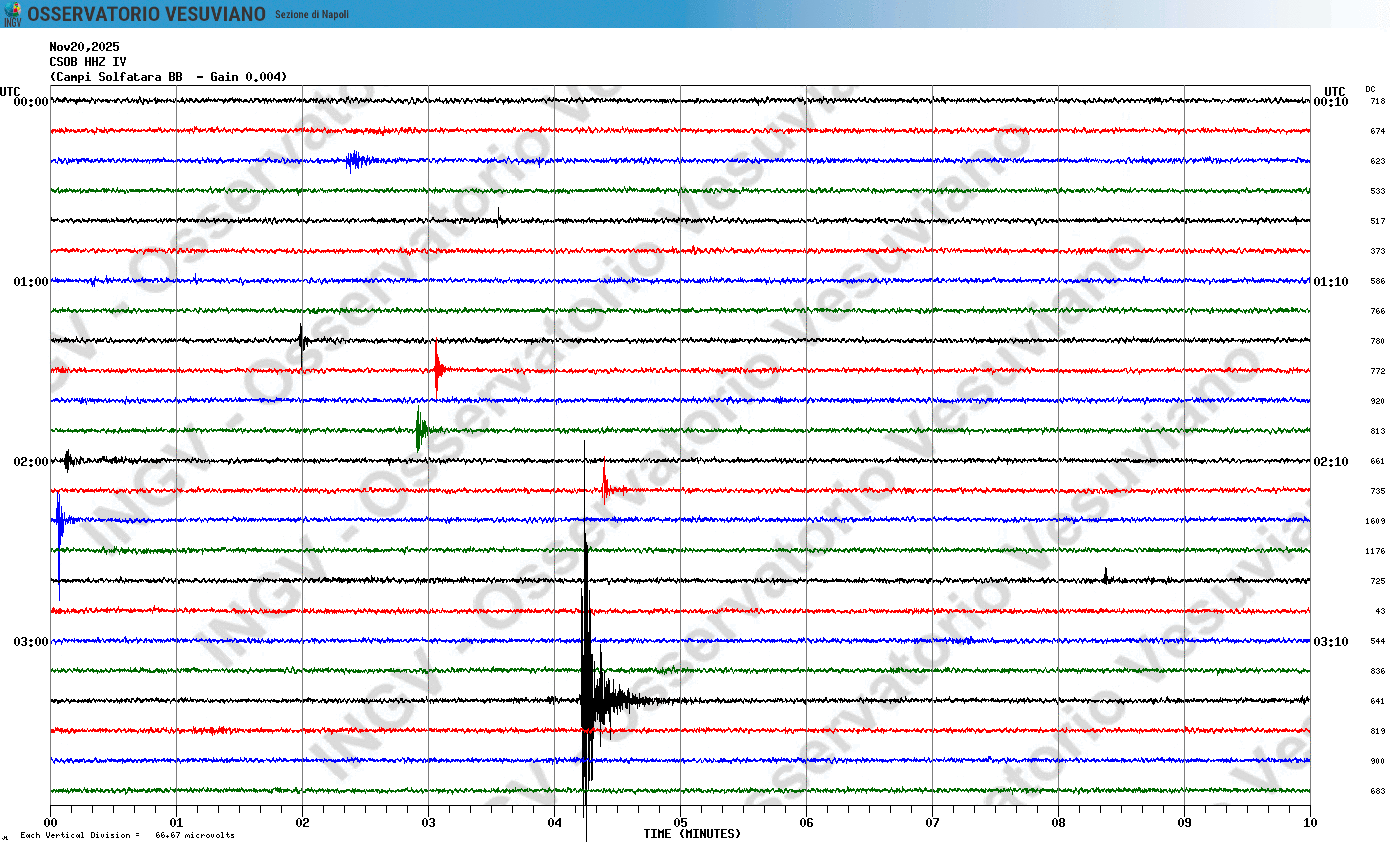
Task: Click the TIME (MINUTES) axis label
Action: (x=692, y=834)
